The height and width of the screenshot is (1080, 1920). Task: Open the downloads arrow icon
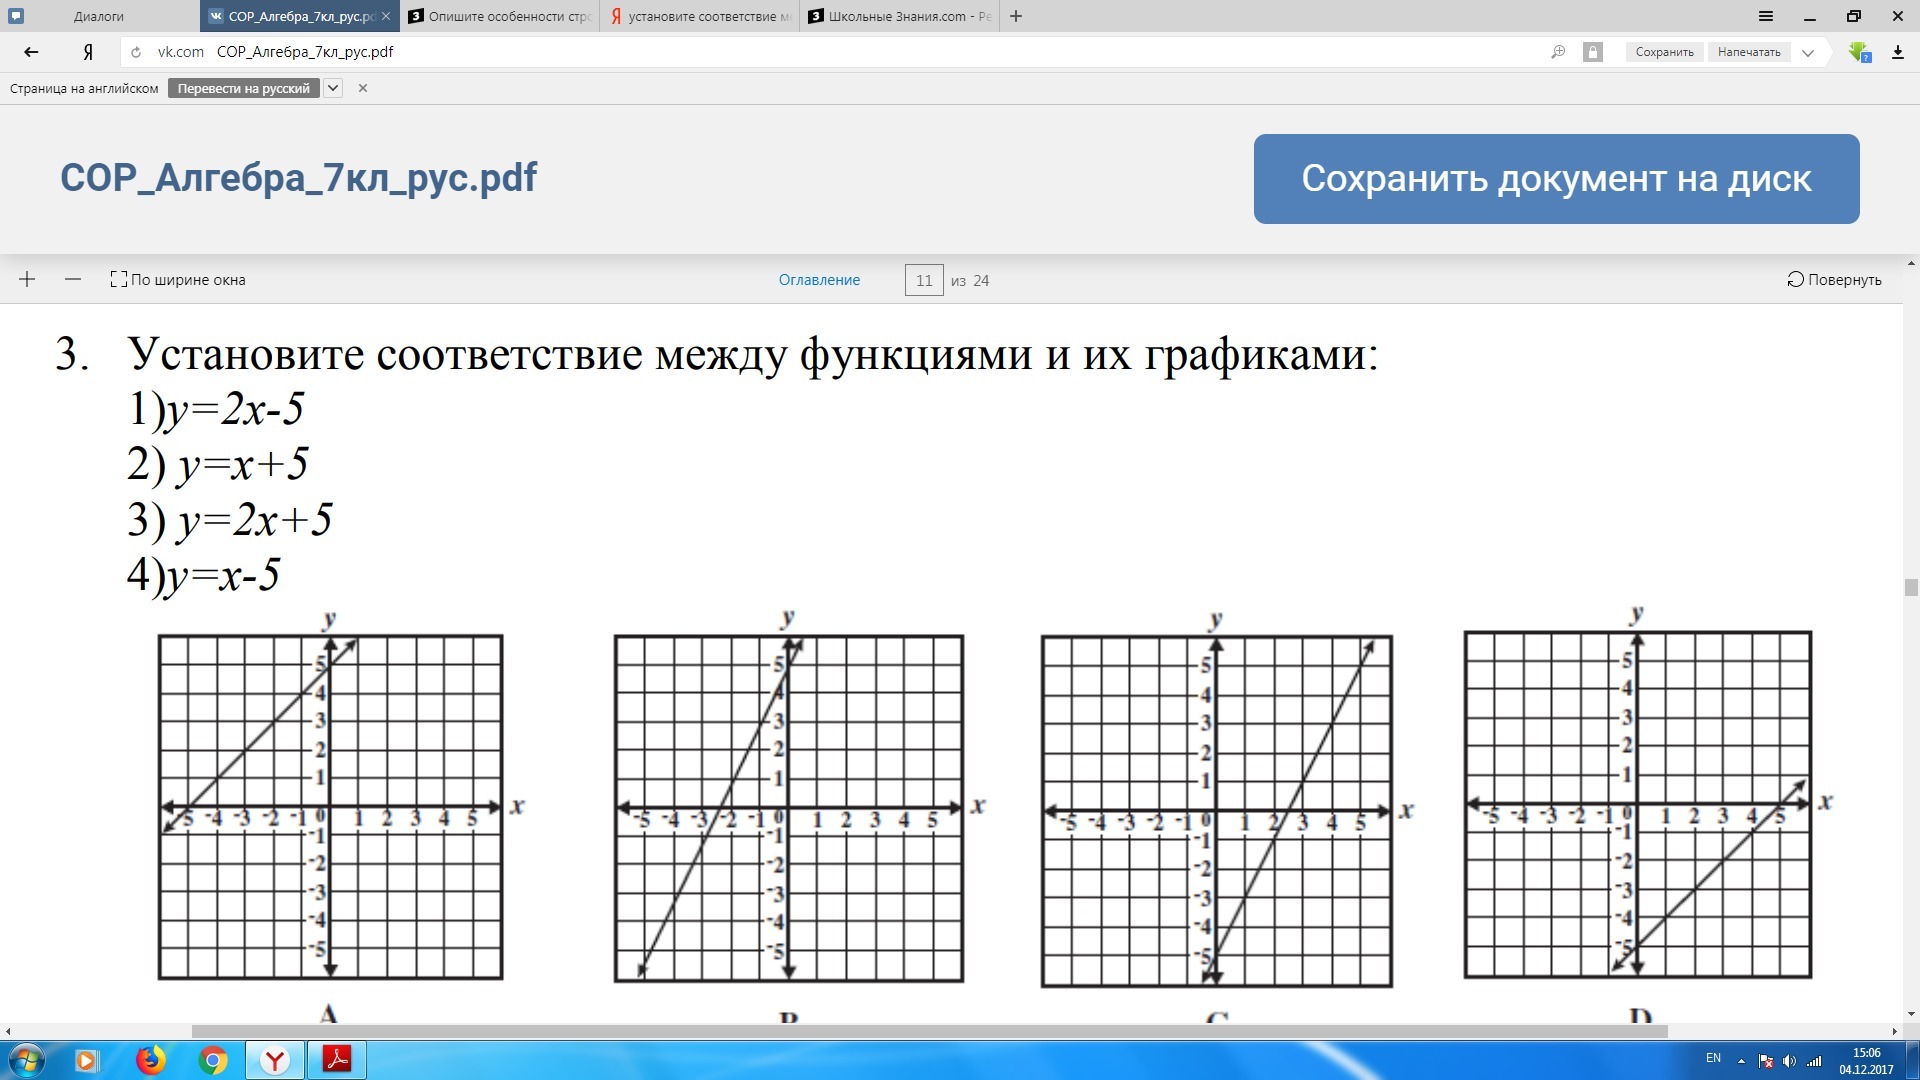pyautogui.click(x=1898, y=51)
